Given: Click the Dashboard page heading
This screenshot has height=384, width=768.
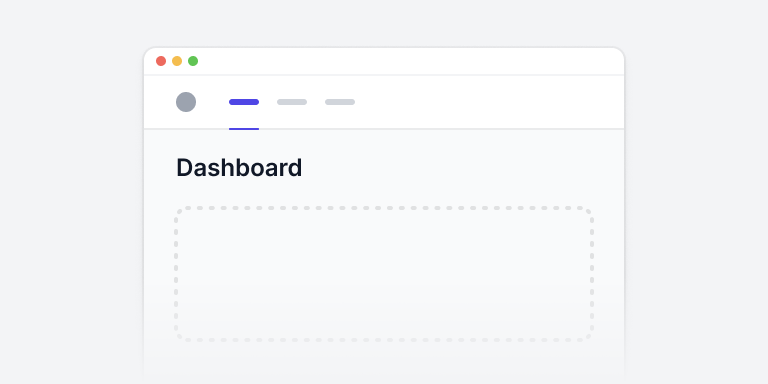Looking at the screenshot, I should tap(239, 168).
